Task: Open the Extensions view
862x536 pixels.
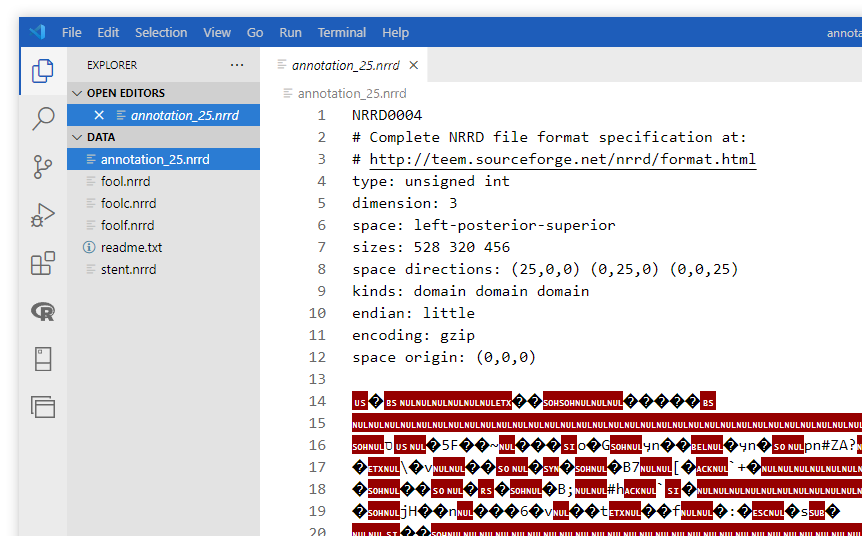Action: 43,263
